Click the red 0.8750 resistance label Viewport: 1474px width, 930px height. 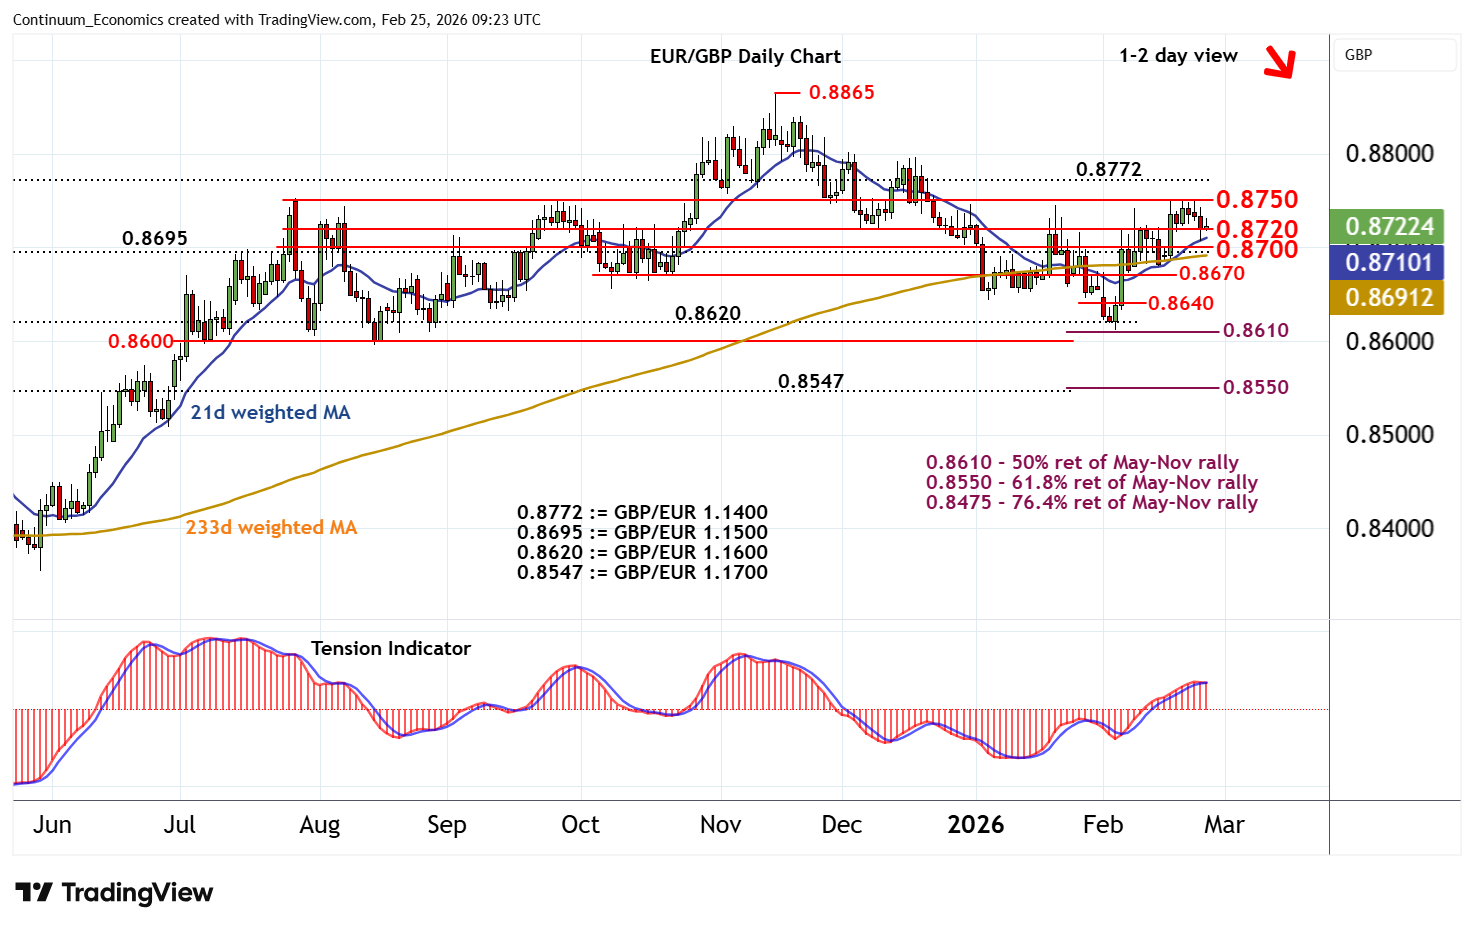1256,199
